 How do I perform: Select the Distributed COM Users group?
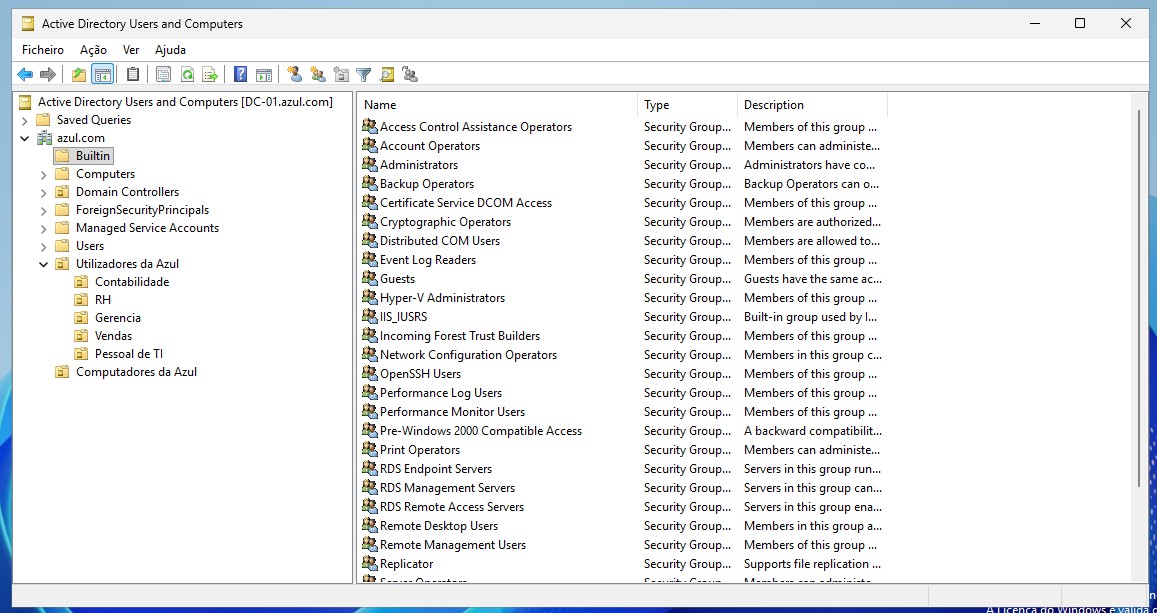click(440, 240)
